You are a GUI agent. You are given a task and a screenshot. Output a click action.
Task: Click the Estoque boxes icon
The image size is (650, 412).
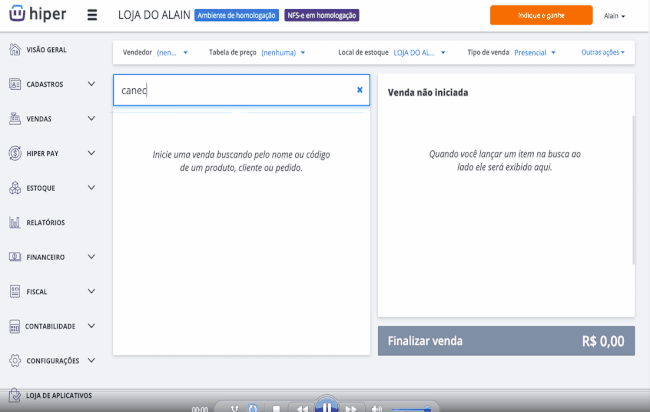coord(15,188)
